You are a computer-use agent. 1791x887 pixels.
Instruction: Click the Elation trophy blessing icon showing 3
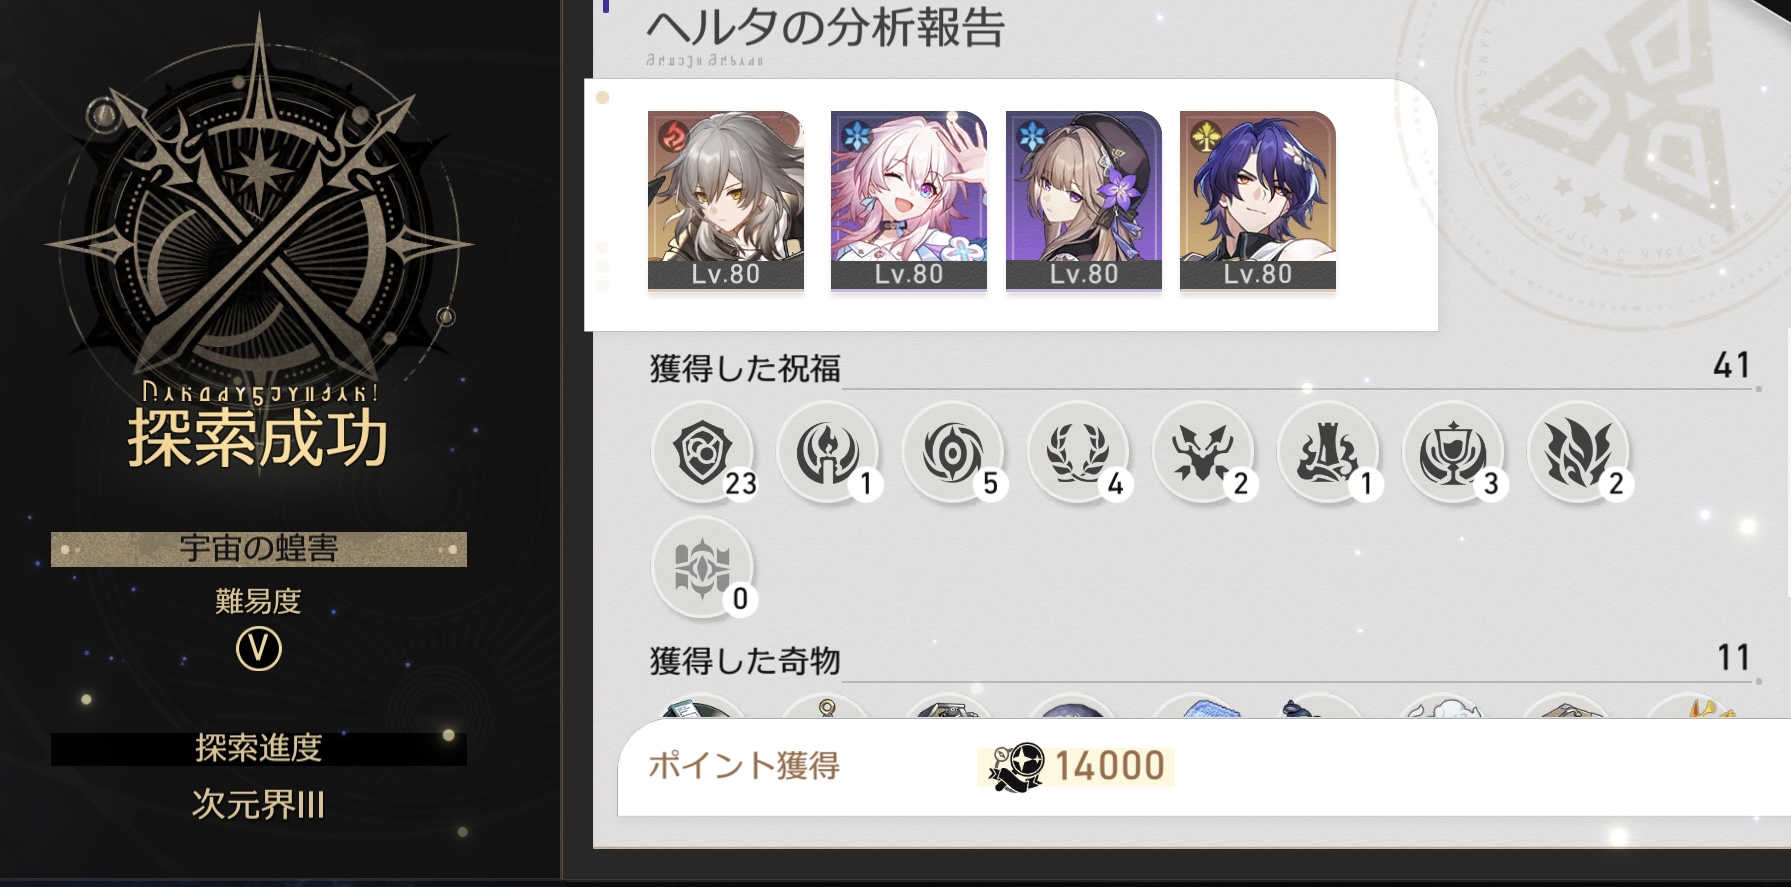[1453, 452]
